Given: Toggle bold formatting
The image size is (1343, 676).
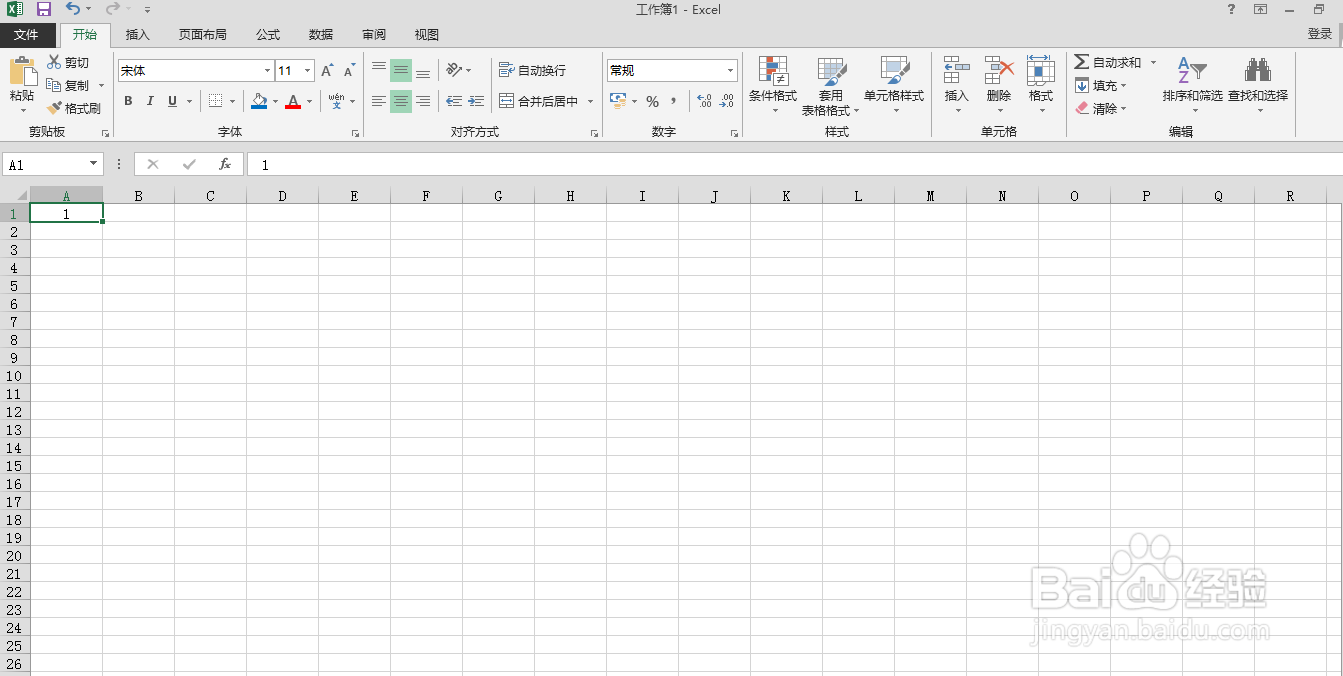Looking at the screenshot, I should (127, 101).
